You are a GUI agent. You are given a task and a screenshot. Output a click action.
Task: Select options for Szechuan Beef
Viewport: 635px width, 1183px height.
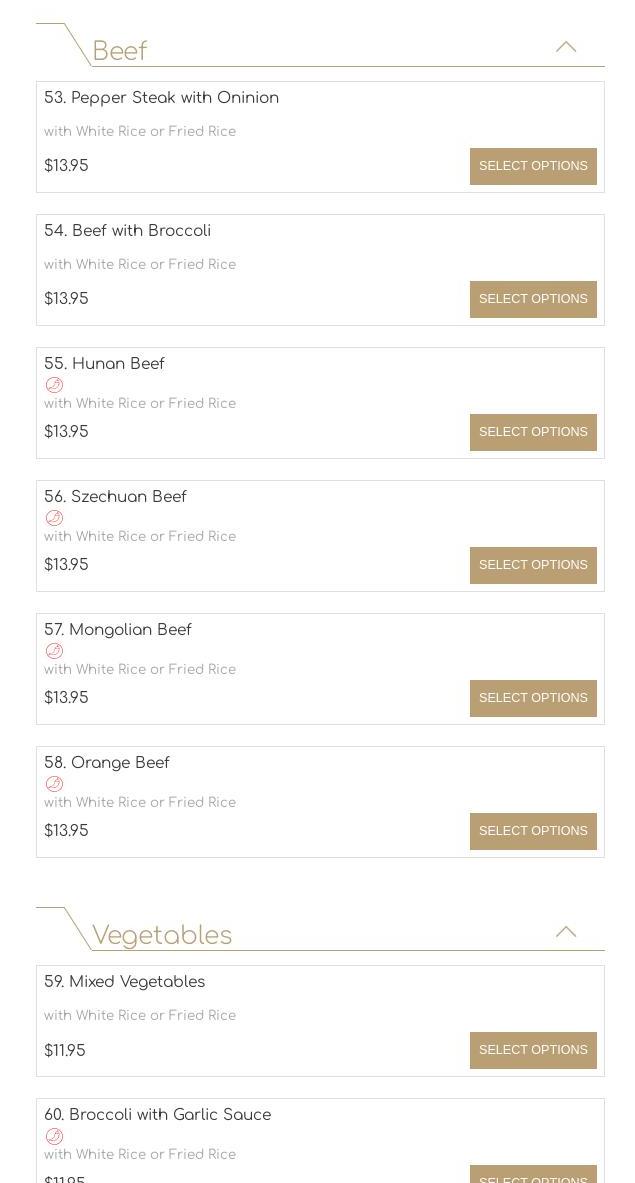tap(533, 565)
